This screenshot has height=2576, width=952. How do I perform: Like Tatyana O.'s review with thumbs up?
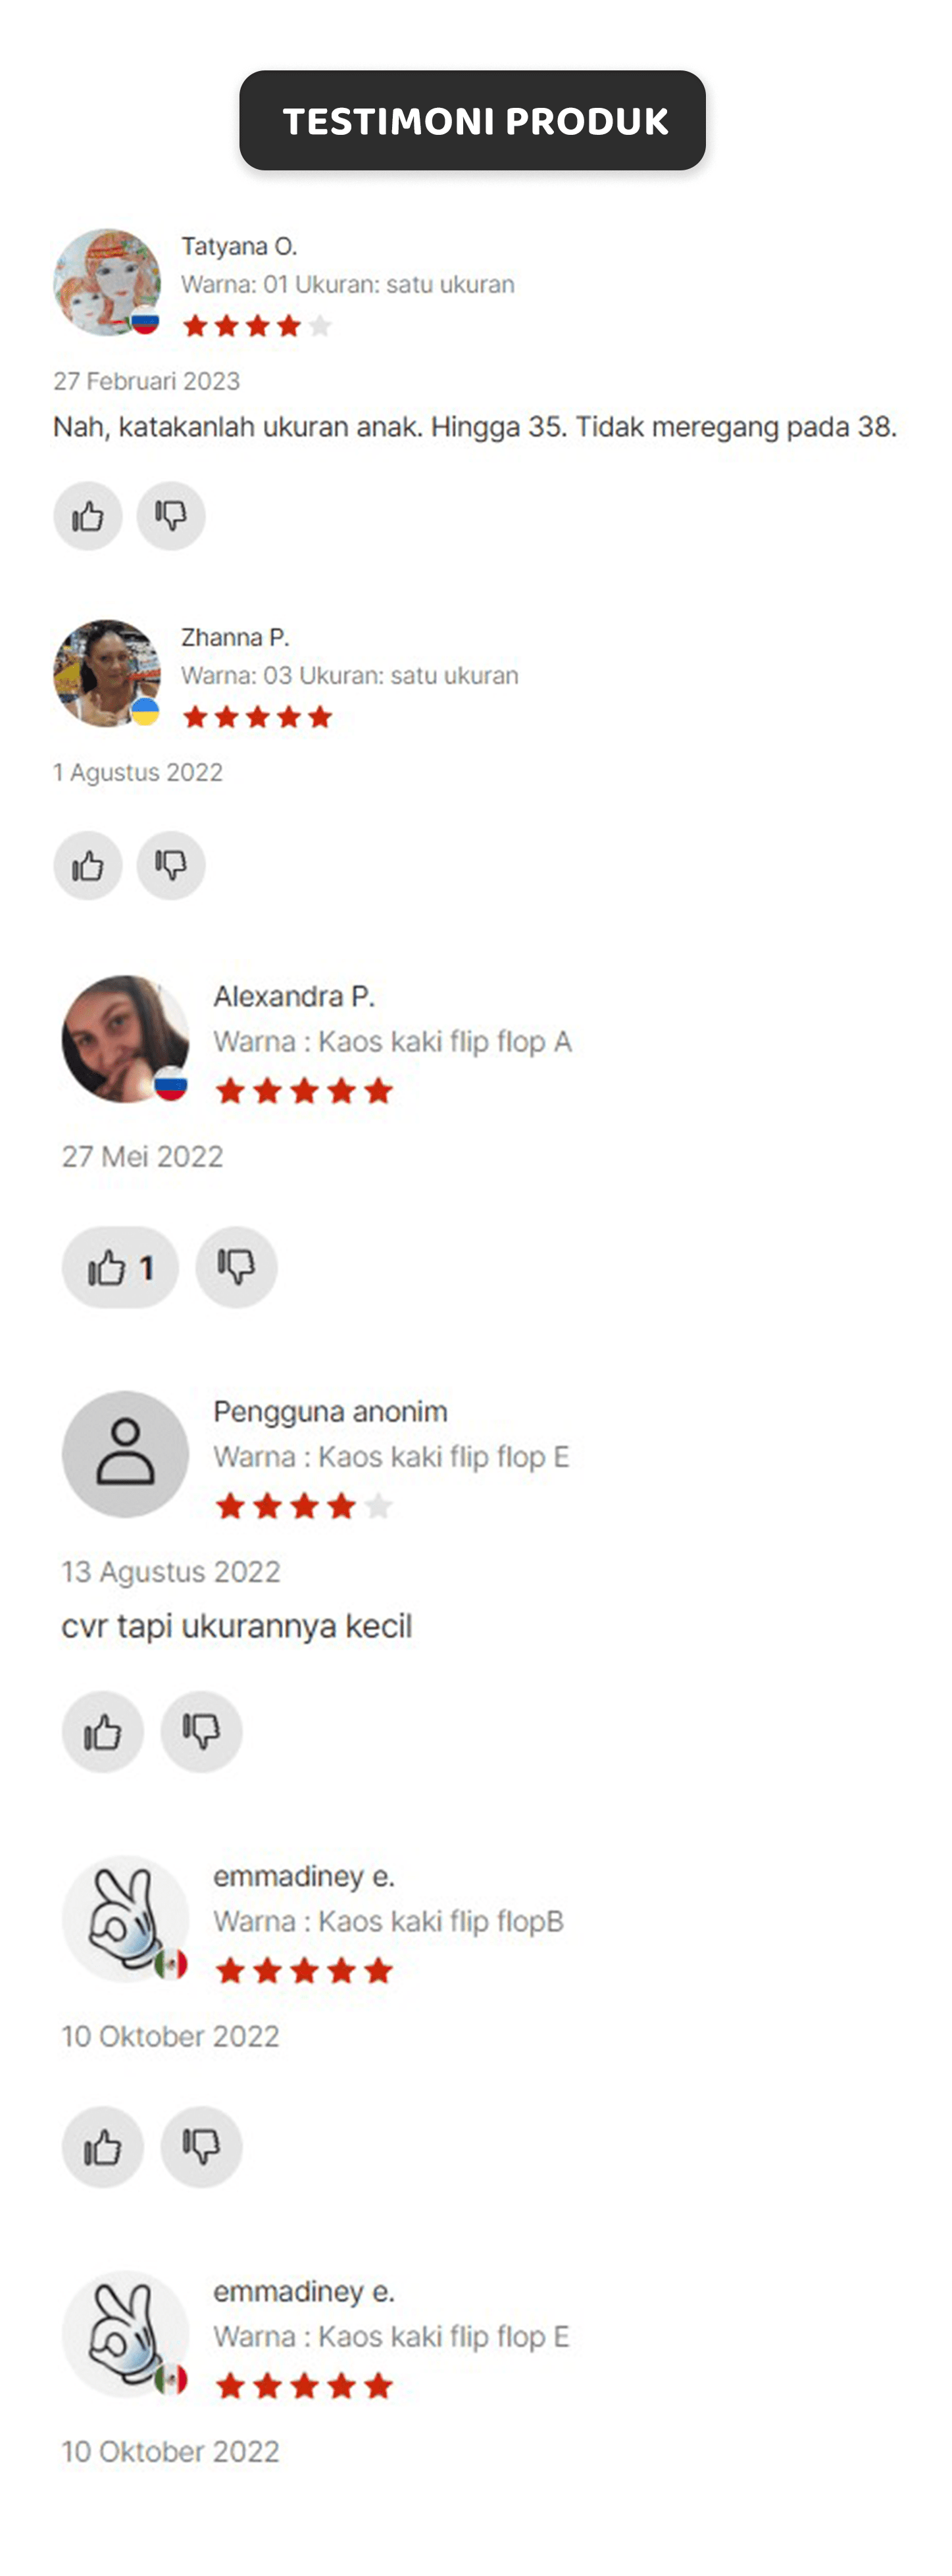point(88,516)
